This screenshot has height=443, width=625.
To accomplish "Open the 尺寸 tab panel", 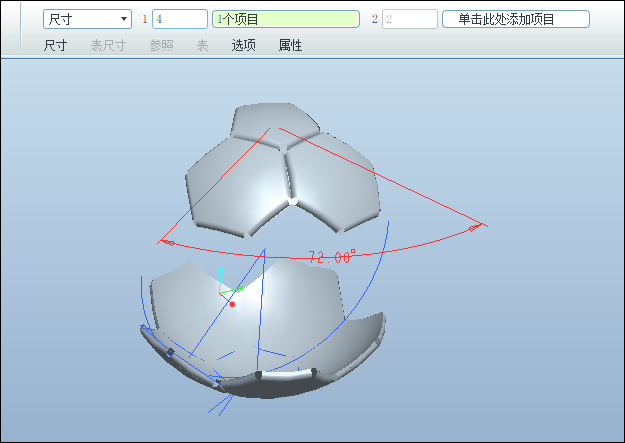I will point(55,45).
